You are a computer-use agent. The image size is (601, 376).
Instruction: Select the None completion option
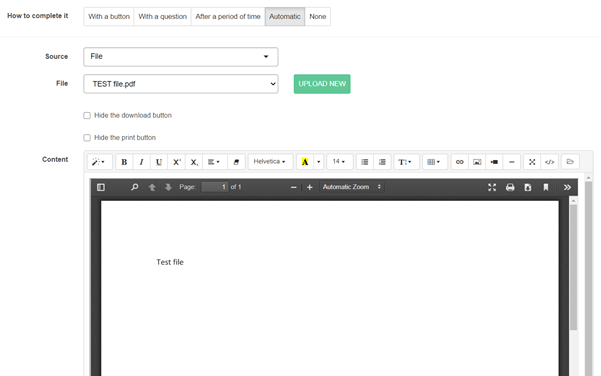318,16
